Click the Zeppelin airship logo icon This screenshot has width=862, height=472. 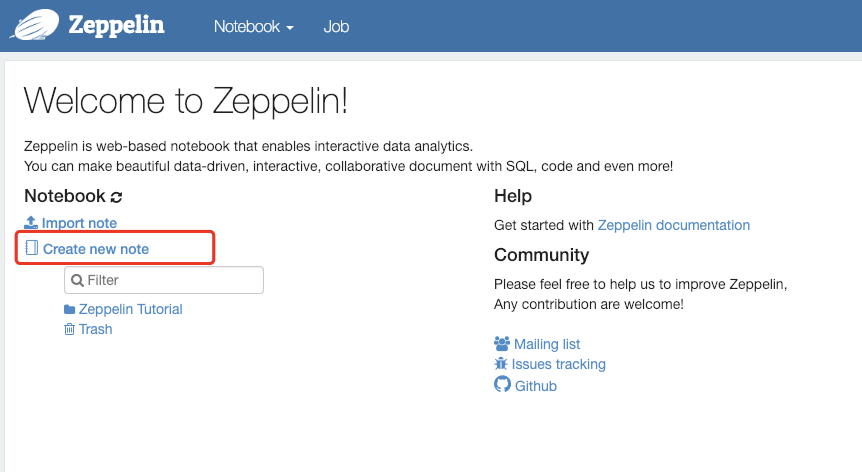(x=33, y=25)
